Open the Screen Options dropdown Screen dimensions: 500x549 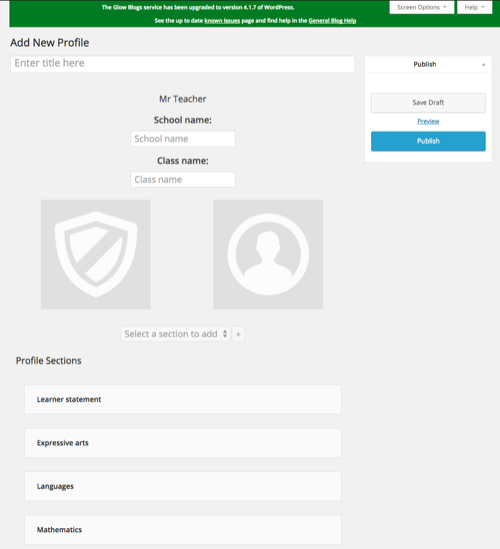422,7
